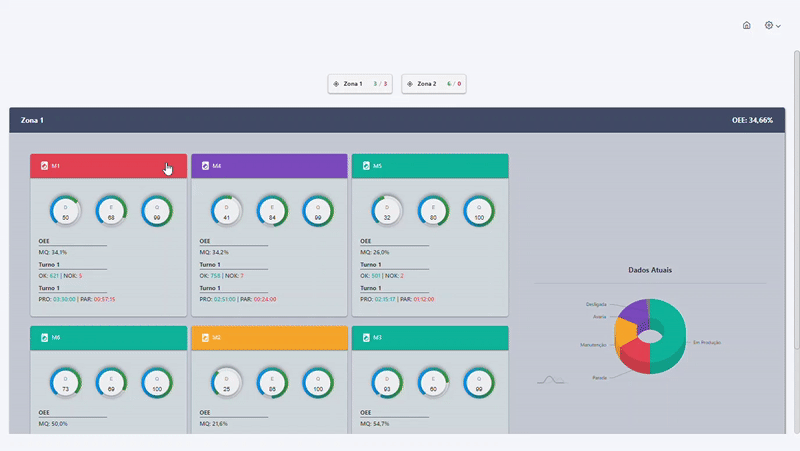The image size is (800, 451).
Task: Click MQ: 54,7% on M3 card
Action: pyautogui.click(x=374, y=423)
